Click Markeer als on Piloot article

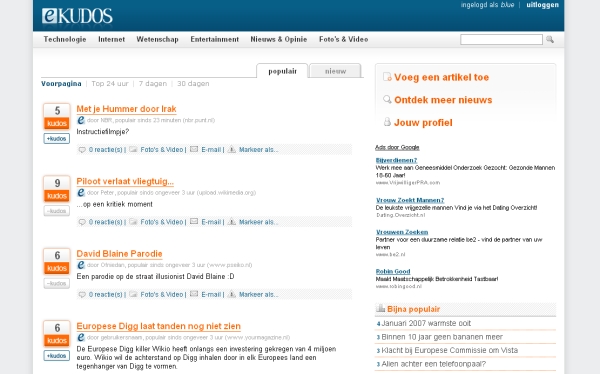tap(258, 222)
